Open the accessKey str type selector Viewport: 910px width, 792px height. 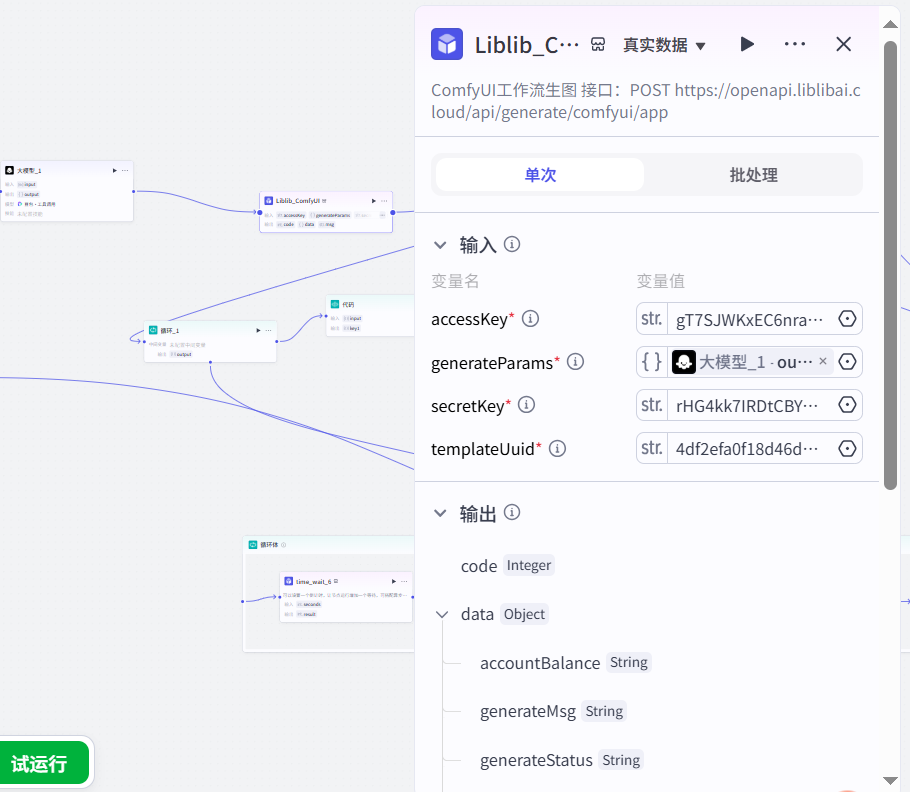pos(651,319)
